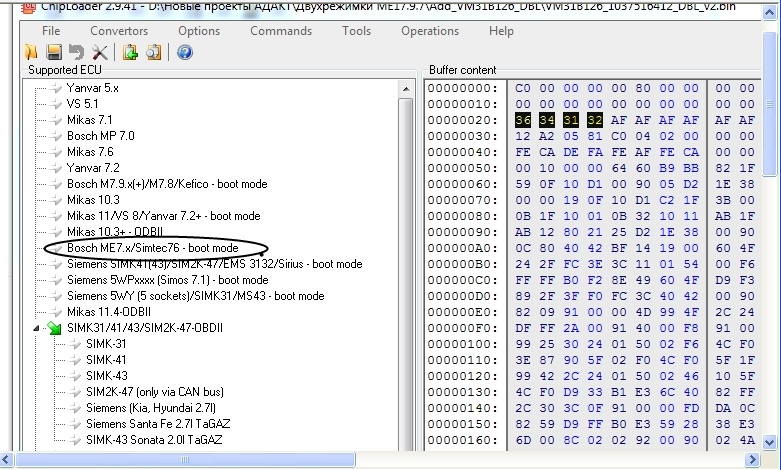Viewport: 781px width, 470px height.
Task: Click the arrow icon beside Mikas 10.3
Action: [x=55, y=200]
